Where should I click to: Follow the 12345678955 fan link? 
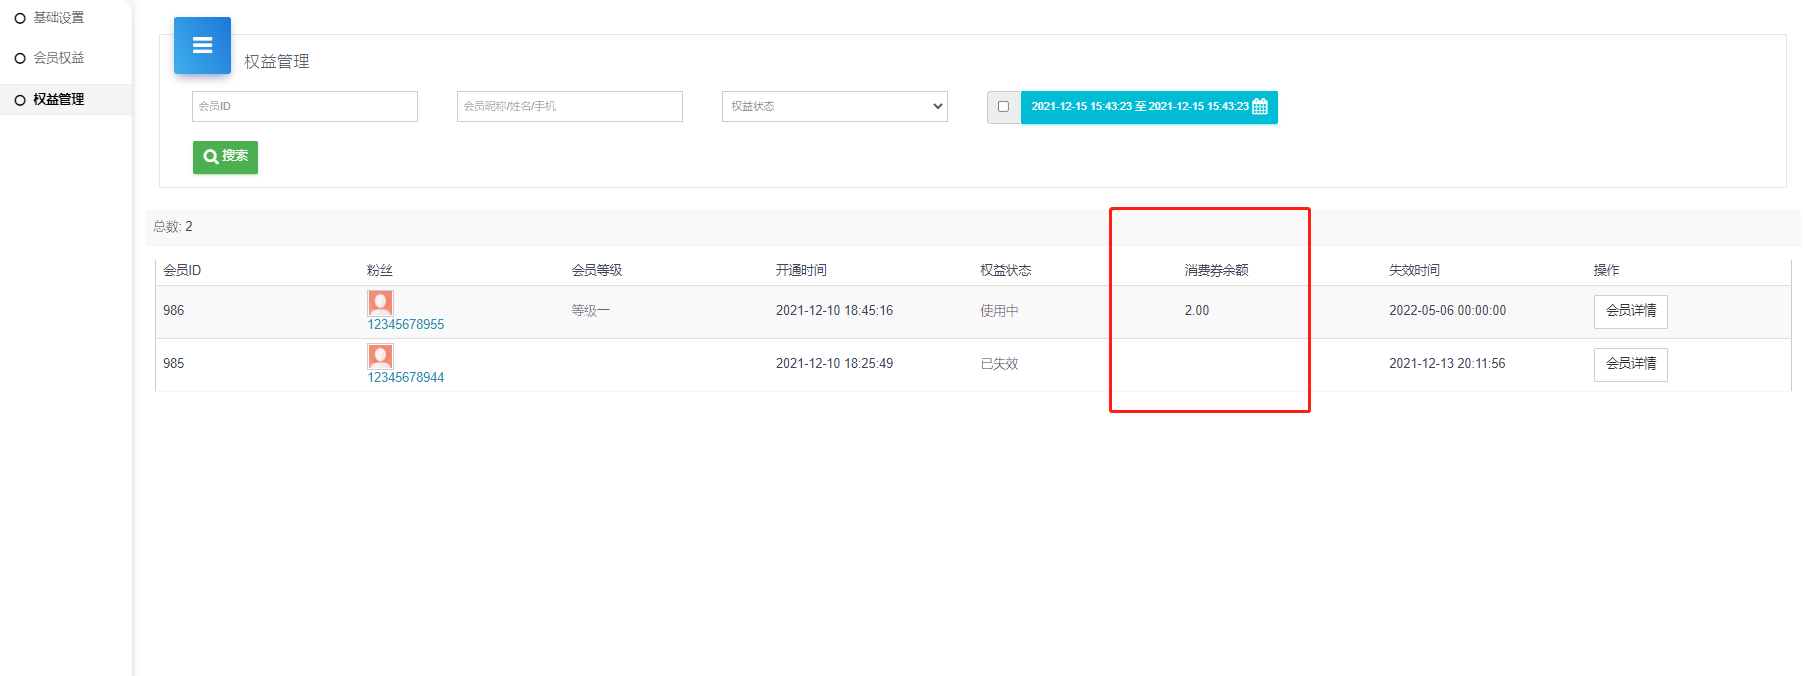(x=406, y=325)
